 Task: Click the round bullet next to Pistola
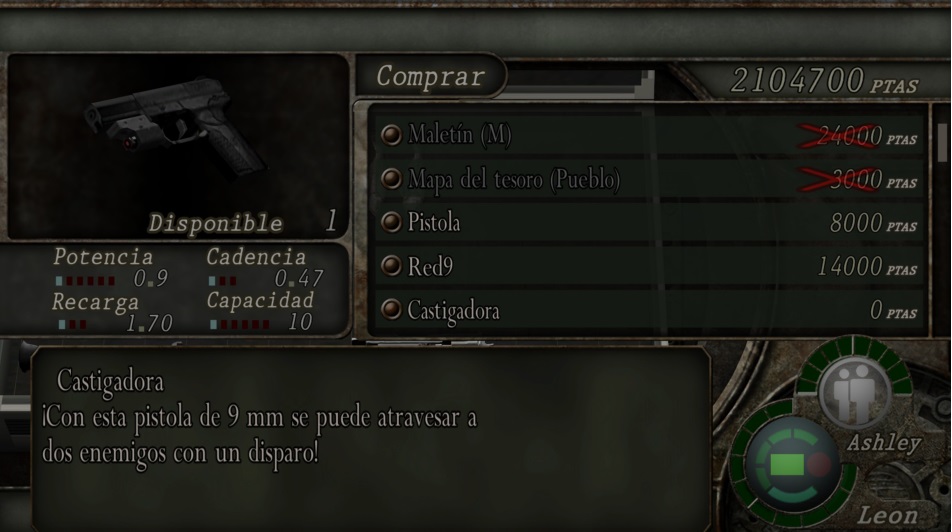point(391,222)
